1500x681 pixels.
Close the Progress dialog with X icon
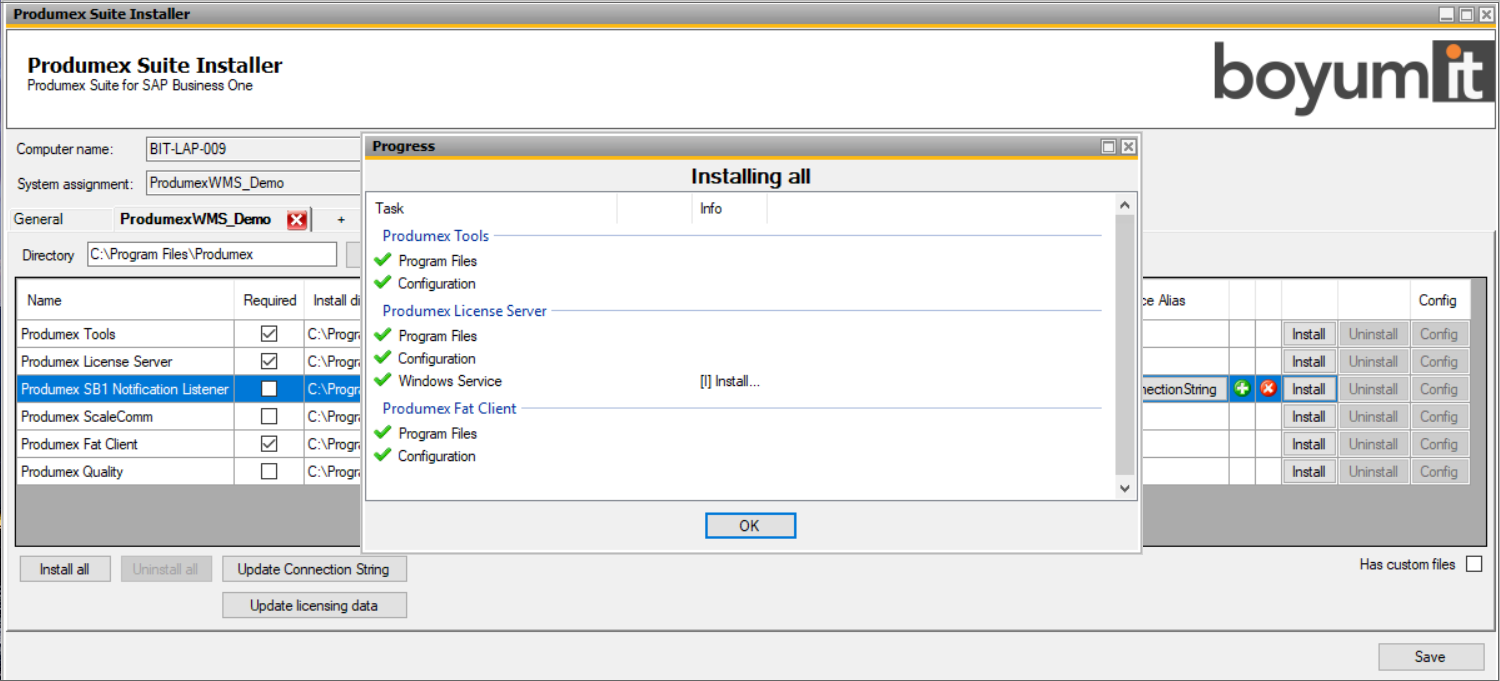click(x=1128, y=147)
